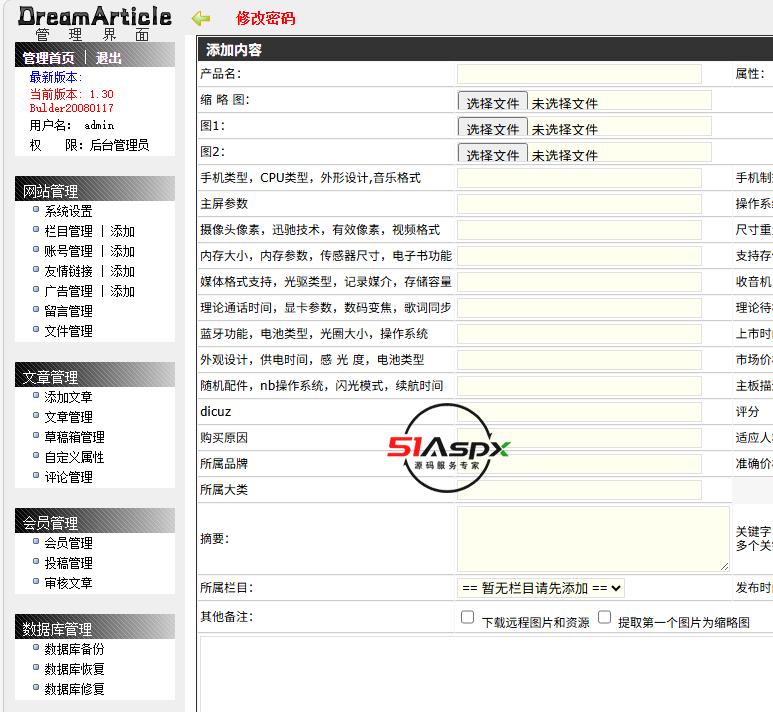Open 草稿箱管理

(x=74, y=437)
